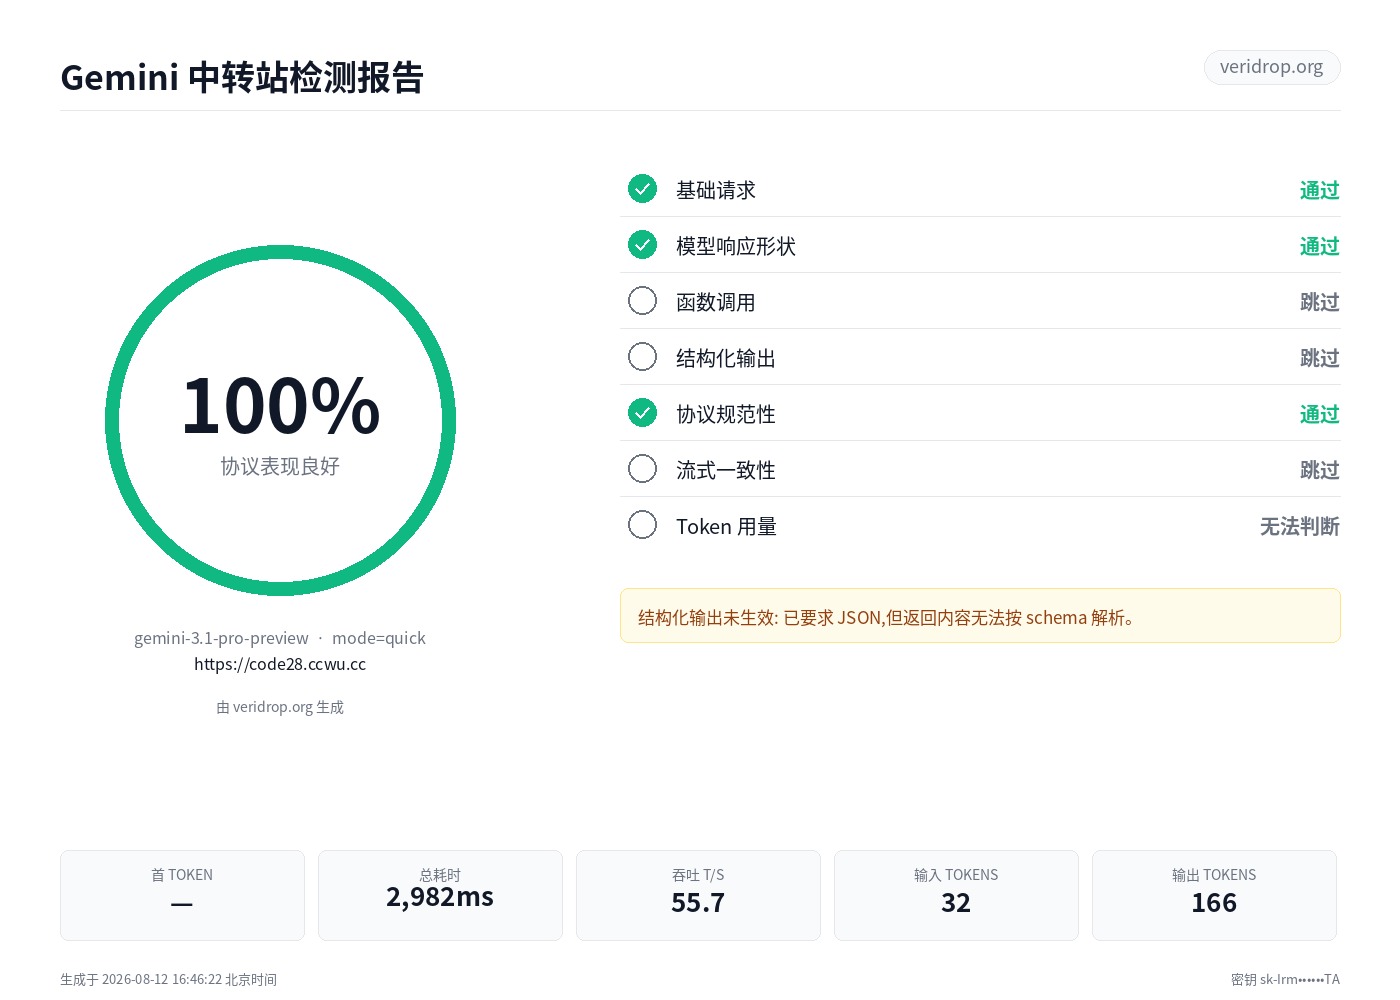The height and width of the screenshot is (1000, 1400).
Task: Click the green check icon beside 协议规范性
Action: tap(642, 413)
